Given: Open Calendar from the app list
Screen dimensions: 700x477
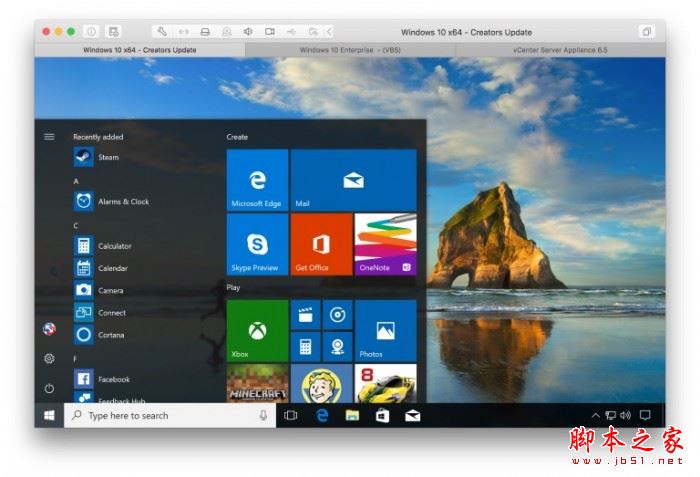Looking at the screenshot, I should [112, 268].
